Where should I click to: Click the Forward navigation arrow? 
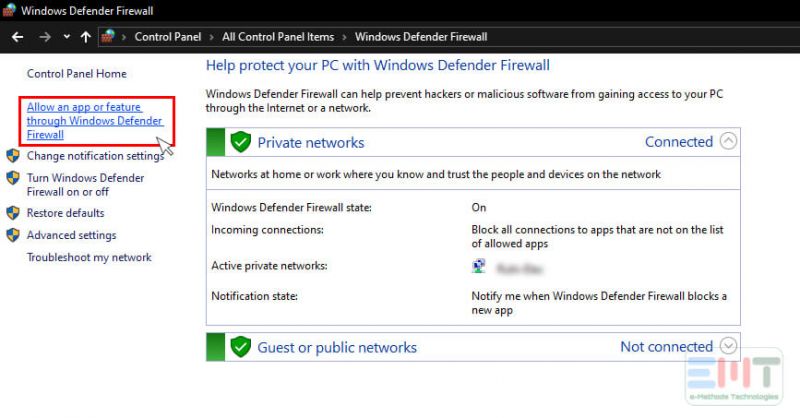[45, 37]
